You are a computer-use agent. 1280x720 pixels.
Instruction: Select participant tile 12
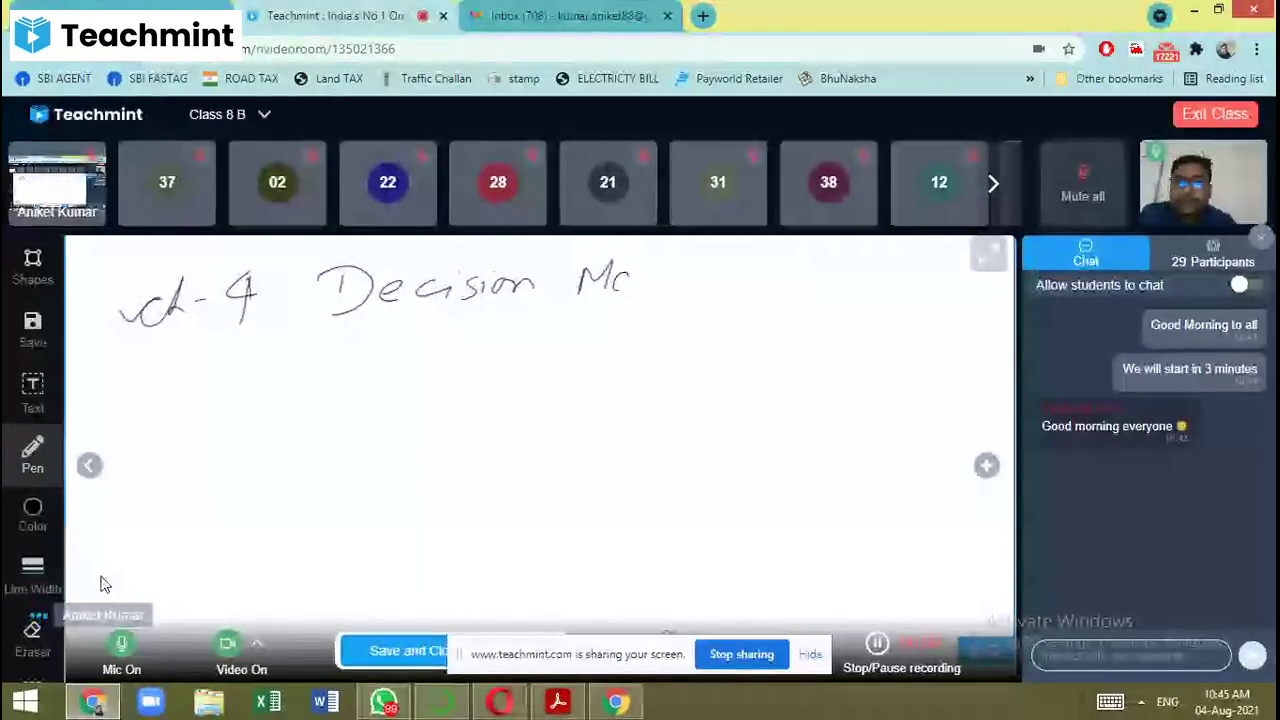click(x=939, y=183)
